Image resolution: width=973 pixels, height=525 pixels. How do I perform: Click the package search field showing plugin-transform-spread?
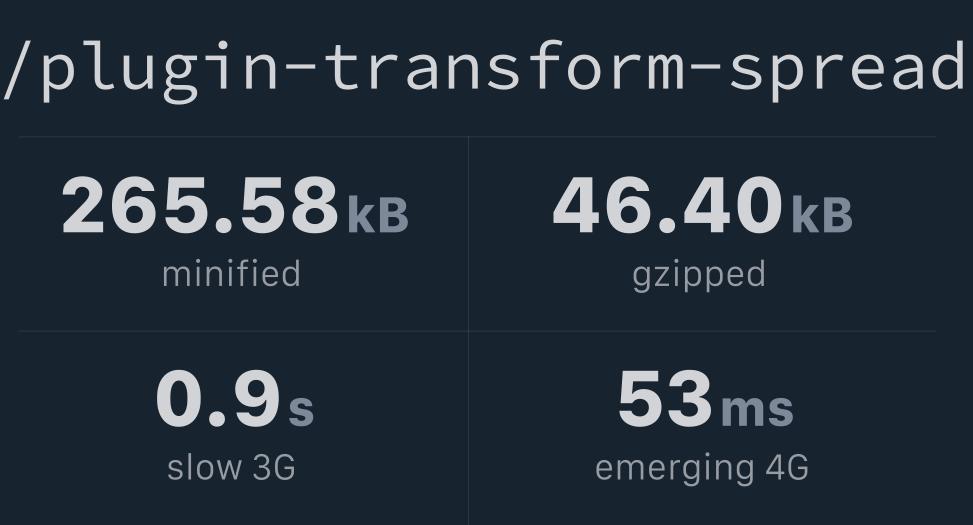click(x=486, y=70)
